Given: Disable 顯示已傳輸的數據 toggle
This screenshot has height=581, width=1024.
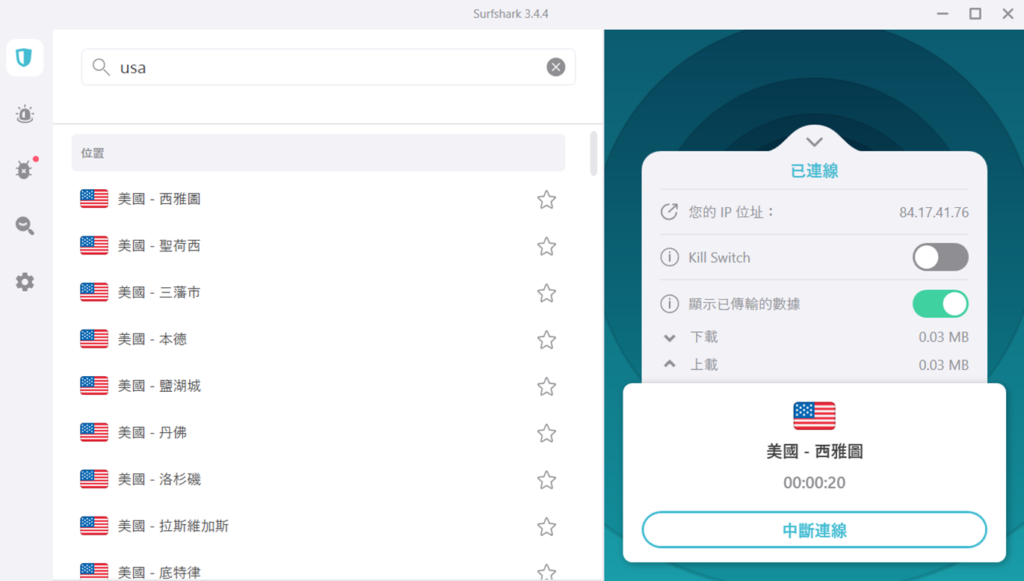Looking at the screenshot, I should click(x=940, y=304).
